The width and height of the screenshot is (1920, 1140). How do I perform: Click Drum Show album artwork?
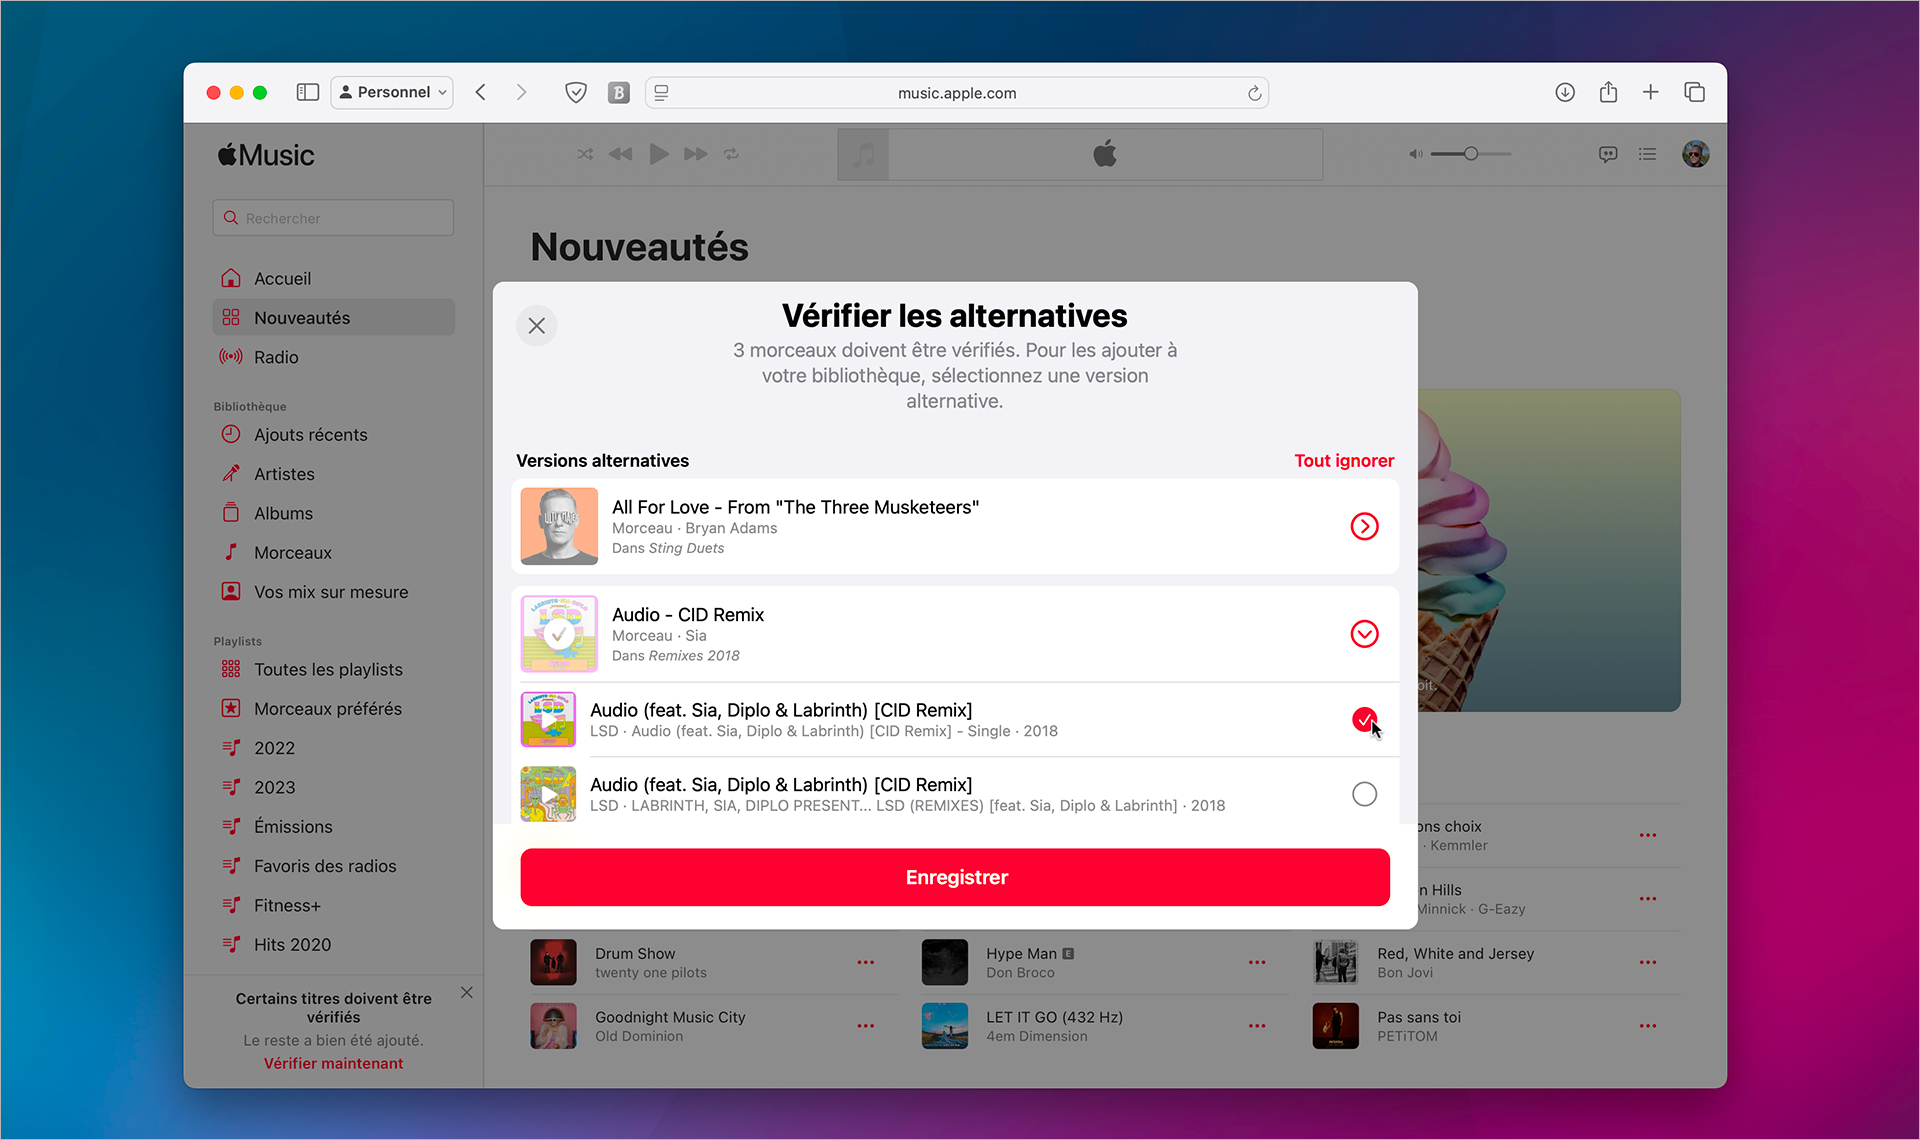[553, 962]
